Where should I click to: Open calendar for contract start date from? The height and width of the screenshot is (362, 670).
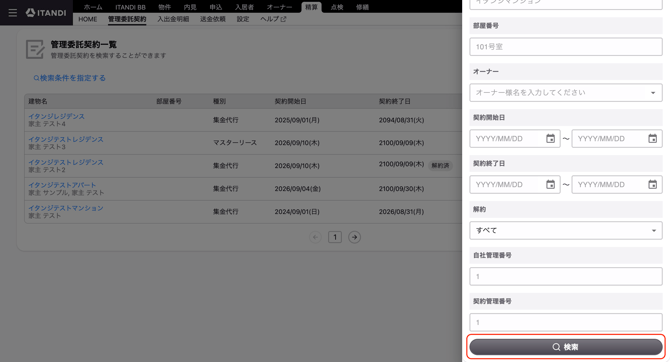[550, 138]
